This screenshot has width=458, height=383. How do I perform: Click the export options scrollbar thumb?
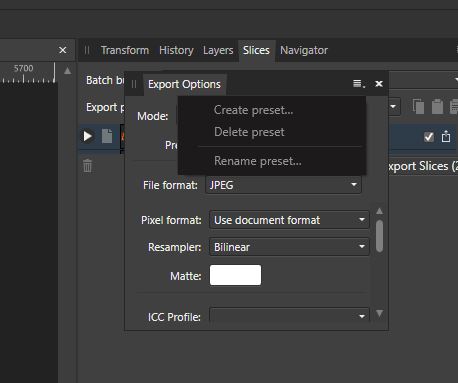coord(379,236)
